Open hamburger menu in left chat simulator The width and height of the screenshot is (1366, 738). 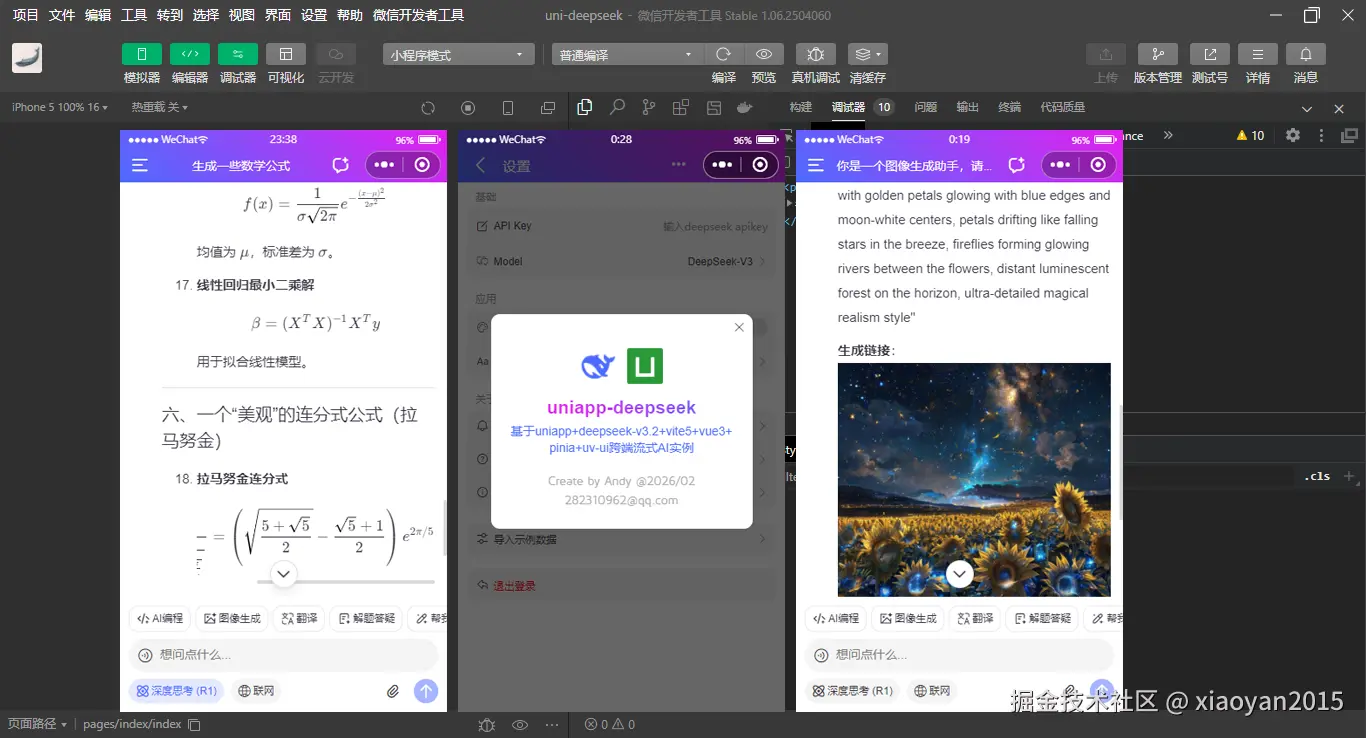140,165
